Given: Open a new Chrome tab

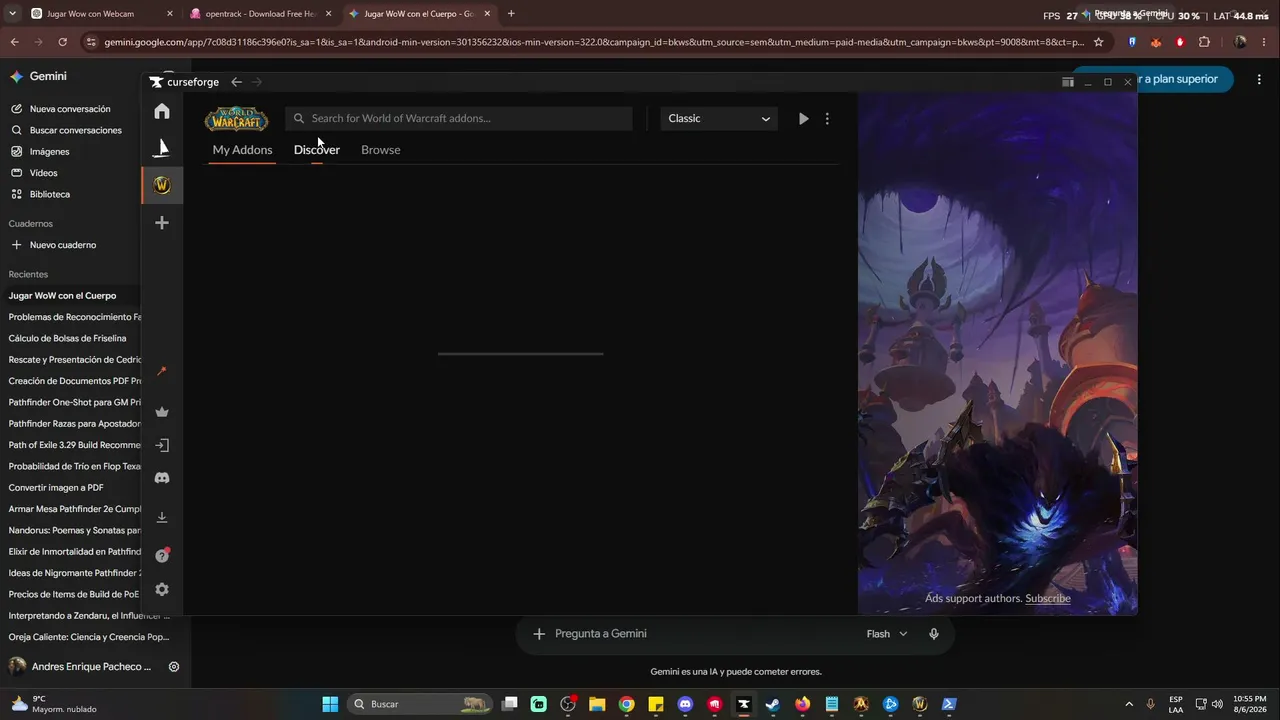Looking at the screenshot, I should (511, 14).
